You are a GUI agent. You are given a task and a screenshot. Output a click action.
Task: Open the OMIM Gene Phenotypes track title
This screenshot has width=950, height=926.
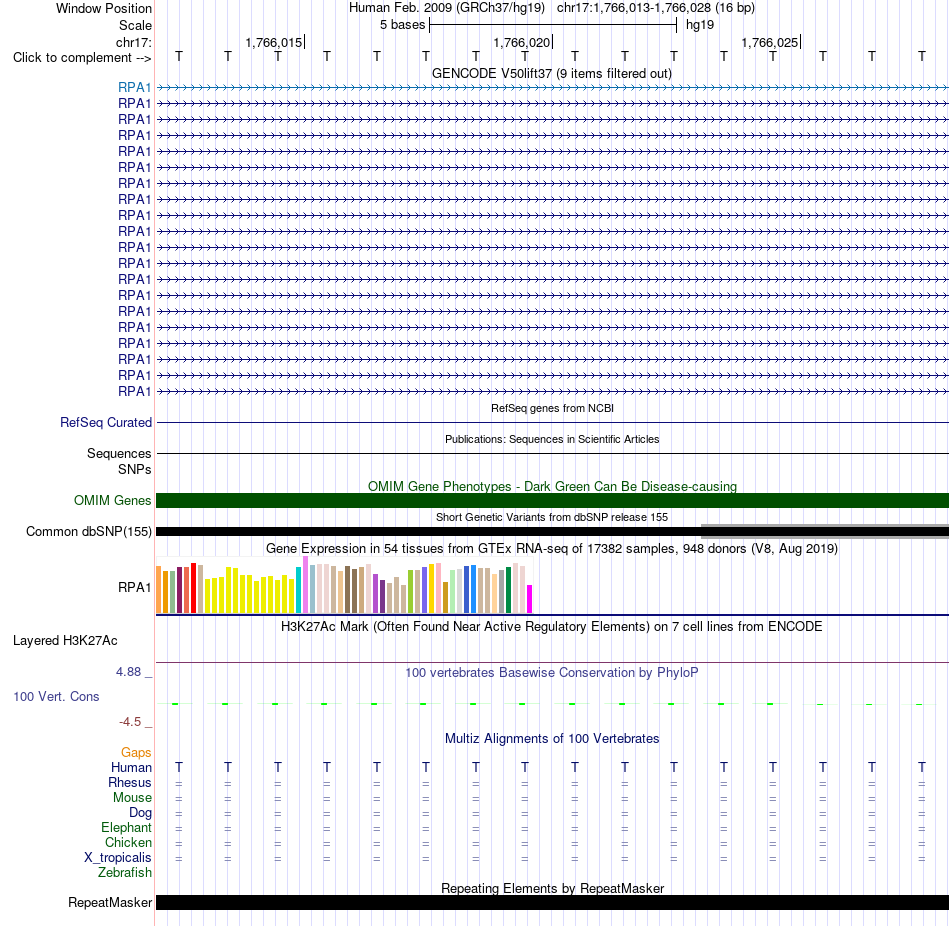(552, 486)
